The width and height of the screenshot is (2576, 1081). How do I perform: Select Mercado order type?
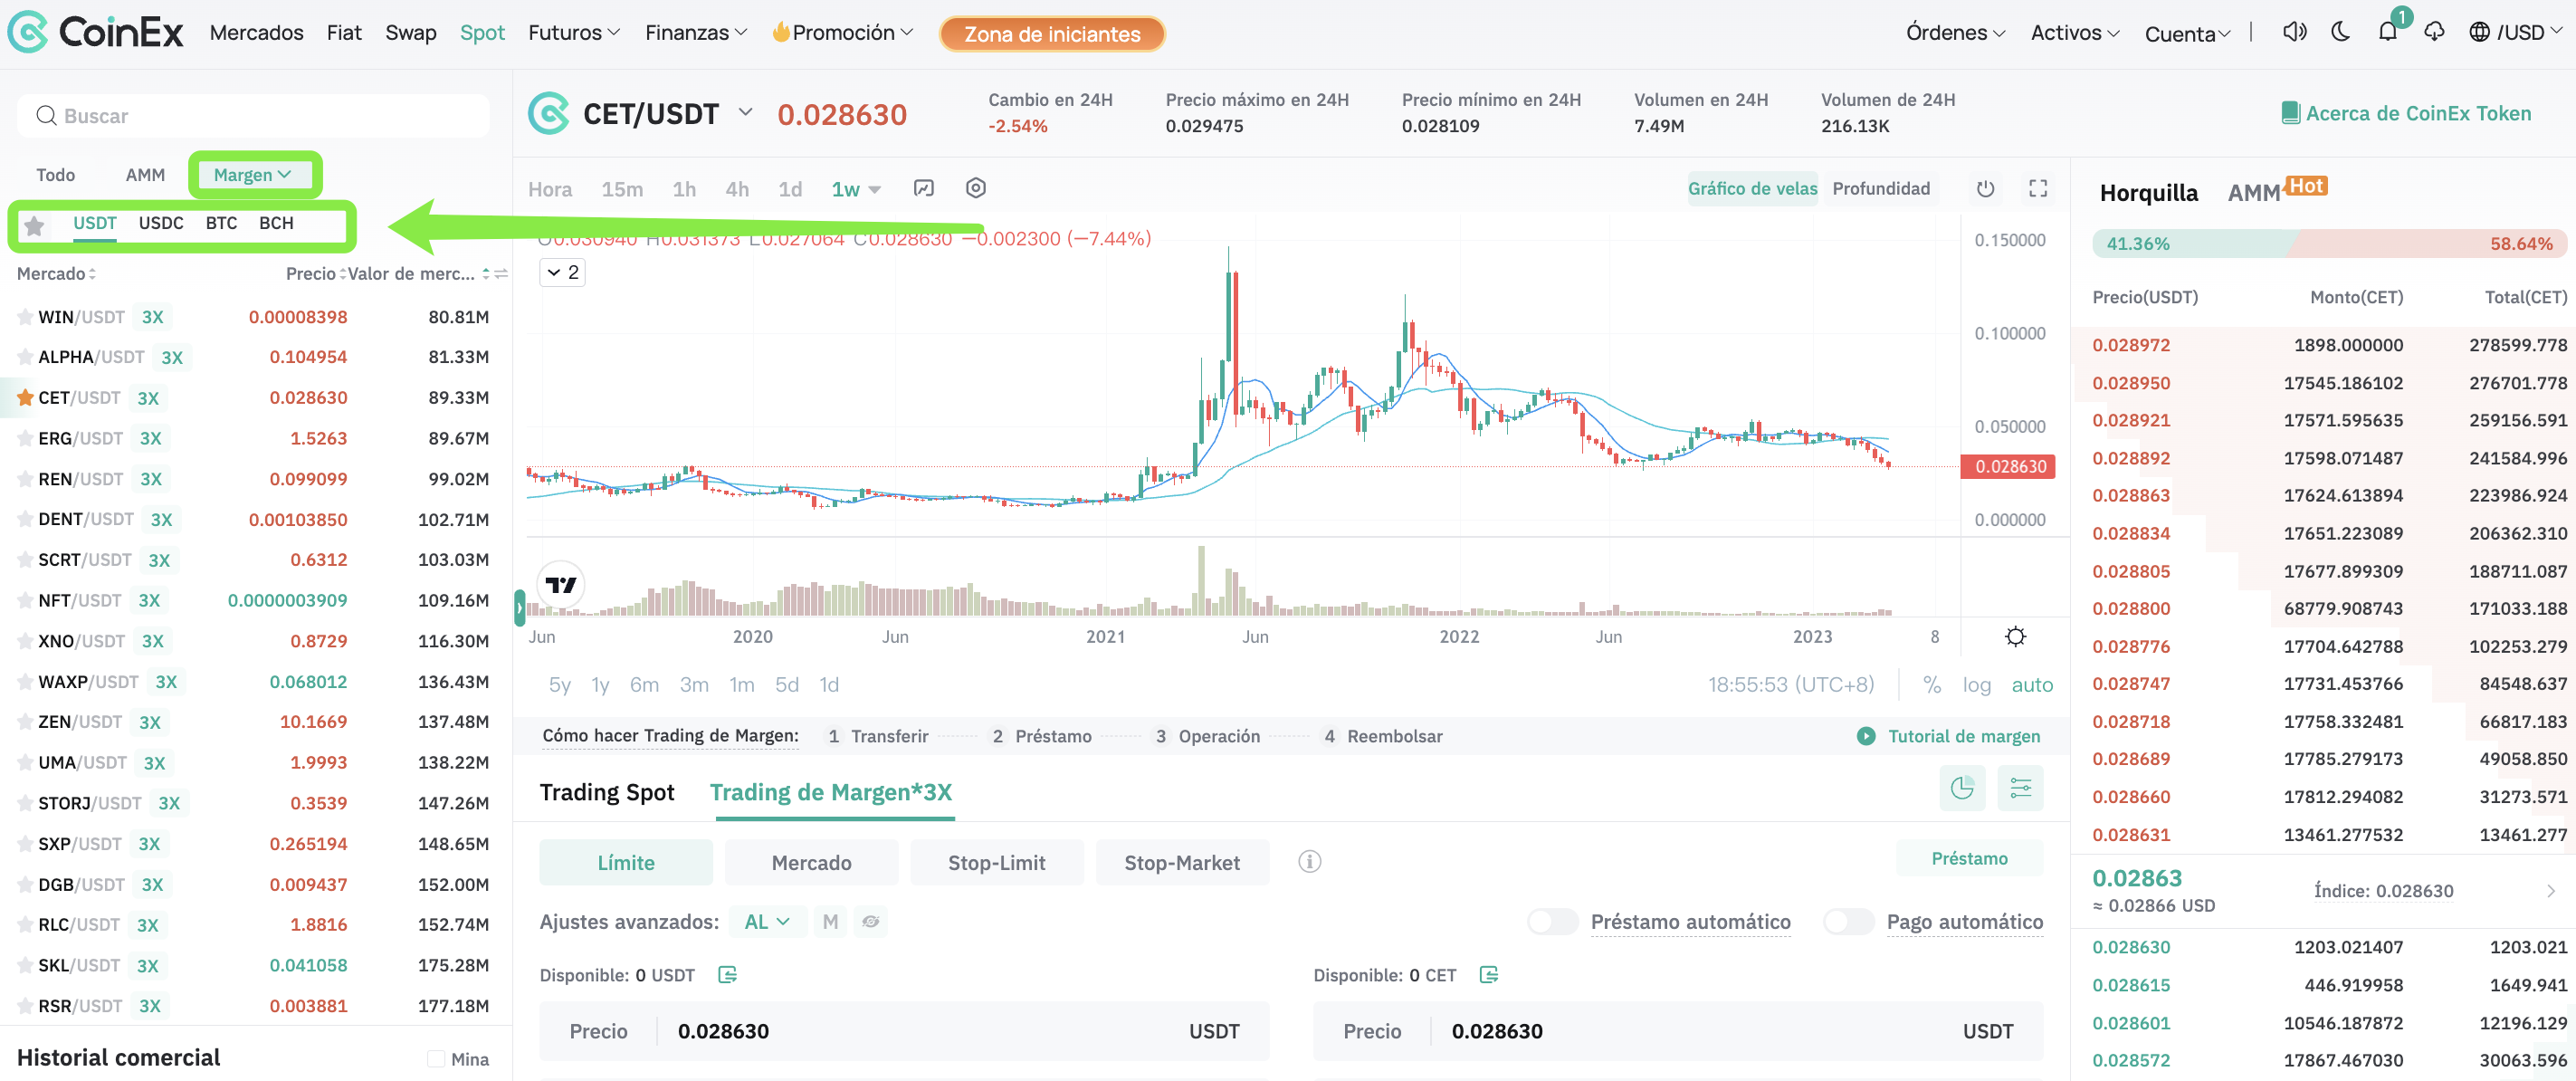click(x=811, y=862)
